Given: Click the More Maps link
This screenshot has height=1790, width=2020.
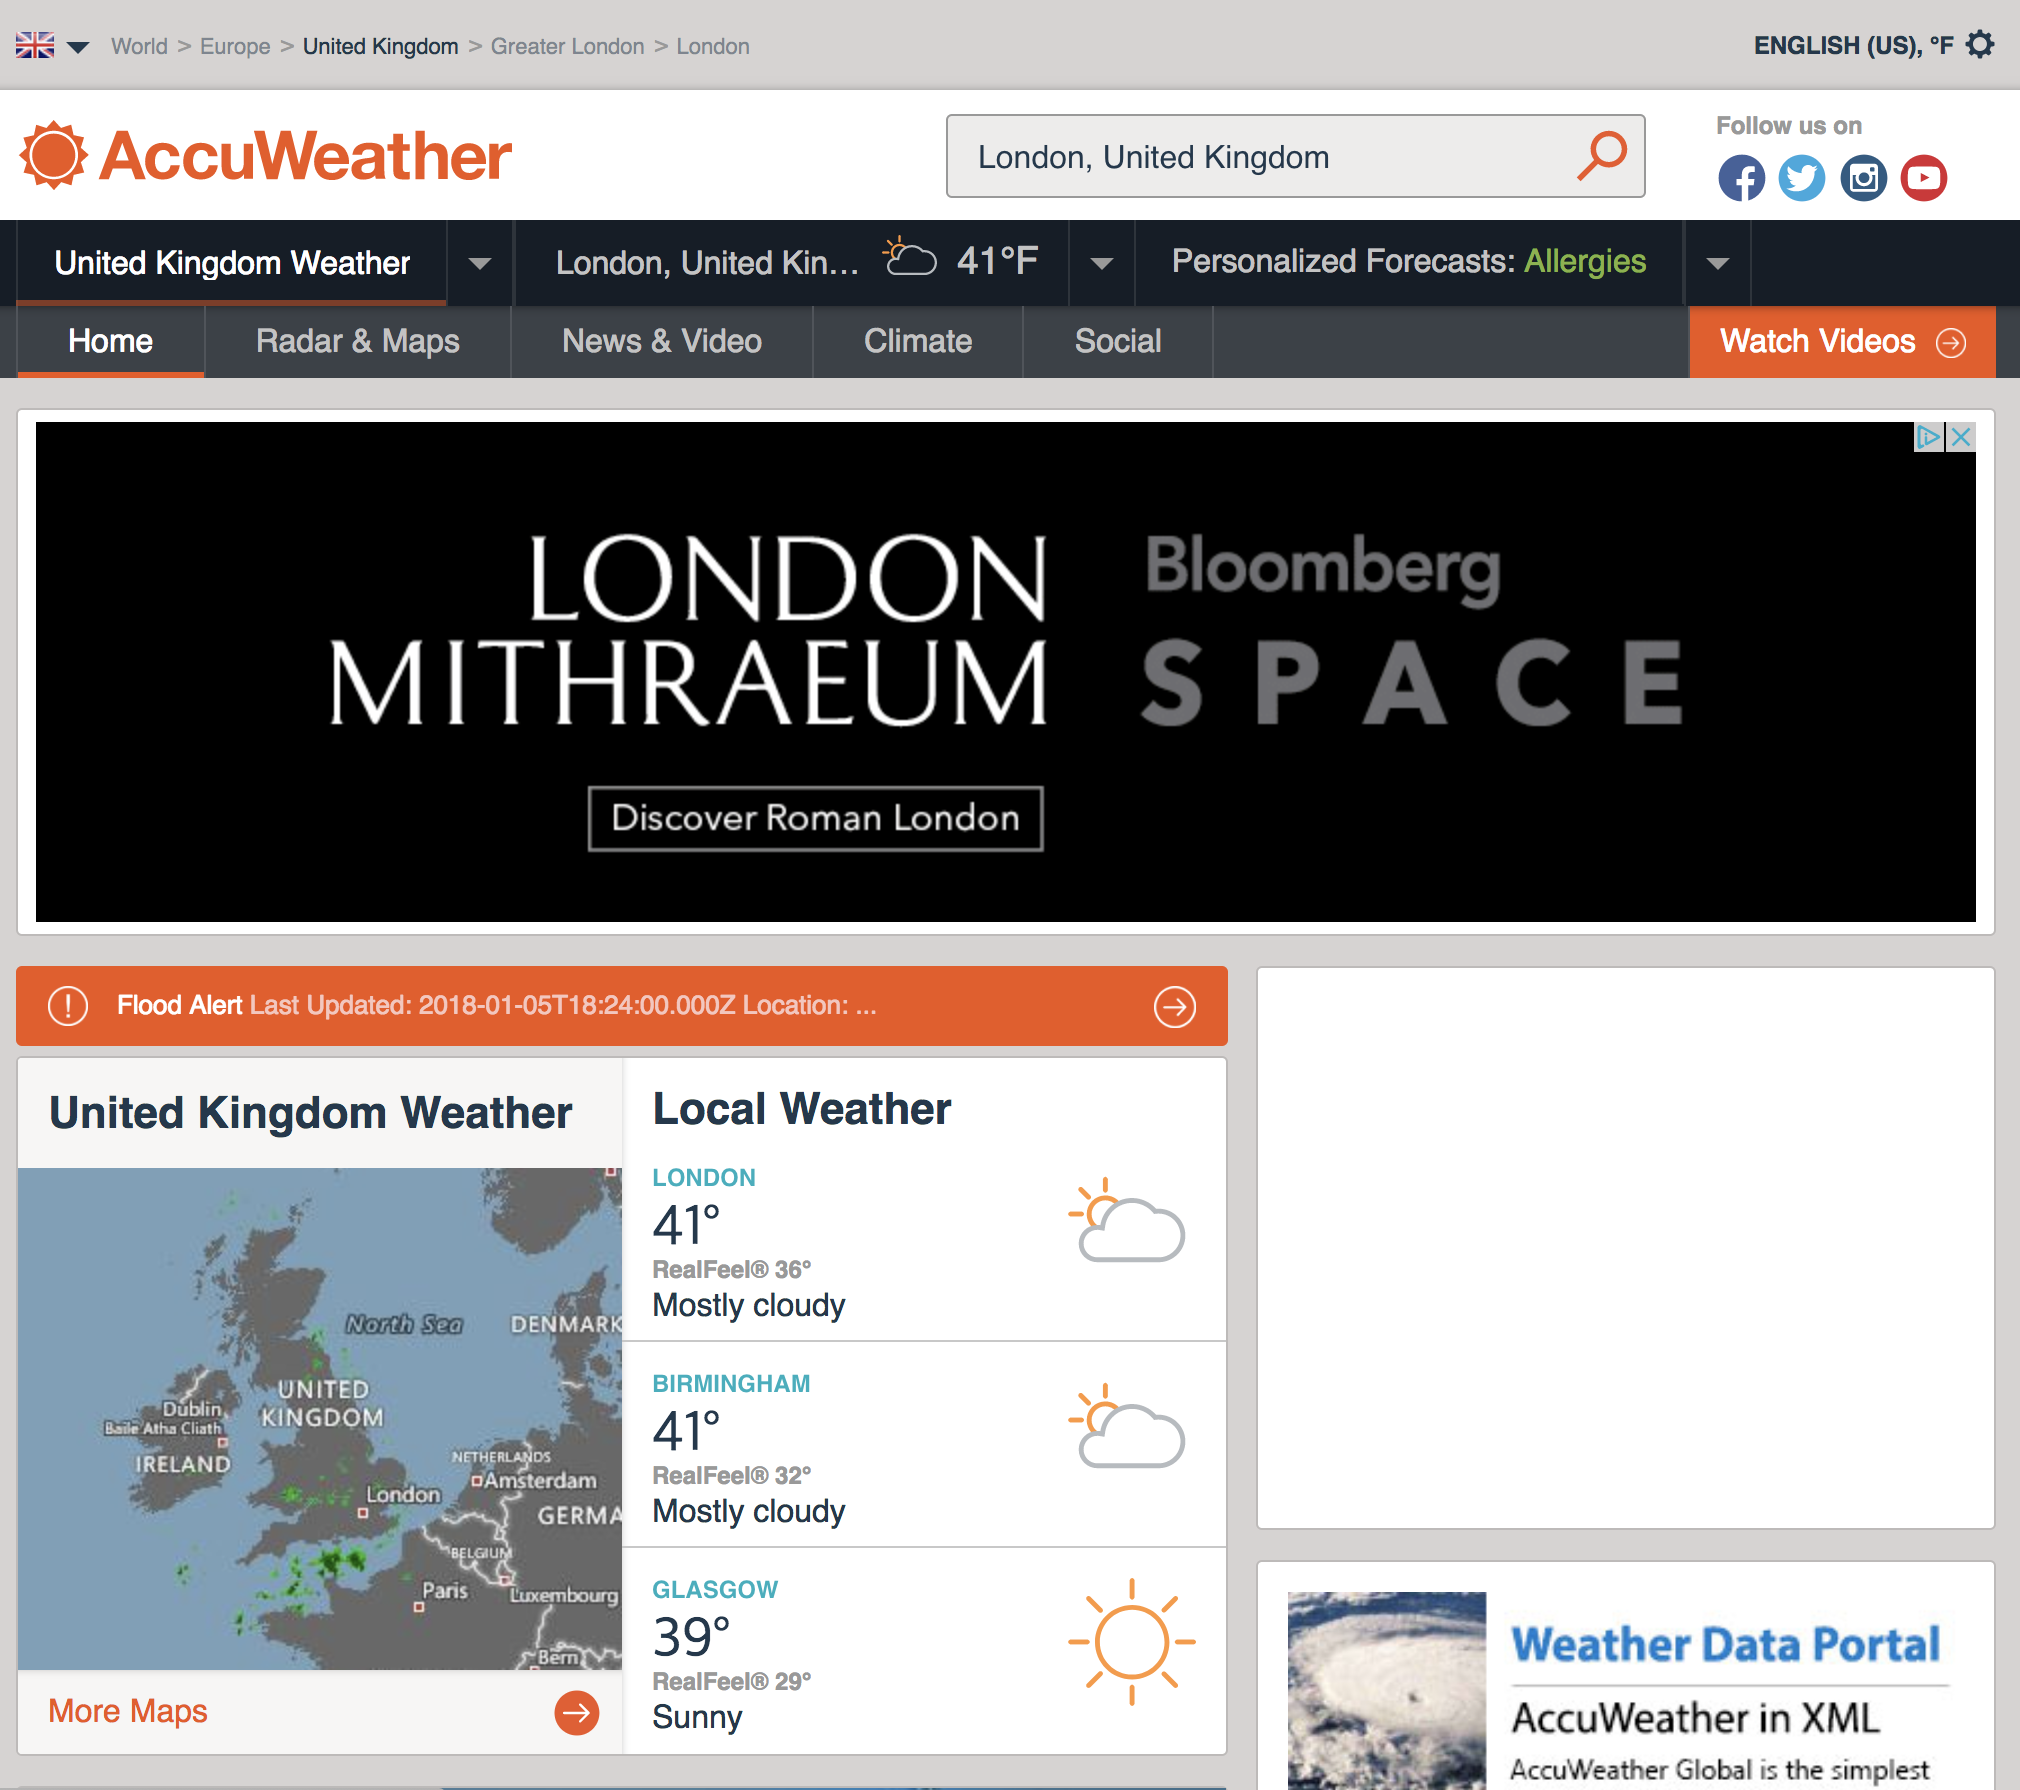Looking at the screenshot, I should (128, 1711).
